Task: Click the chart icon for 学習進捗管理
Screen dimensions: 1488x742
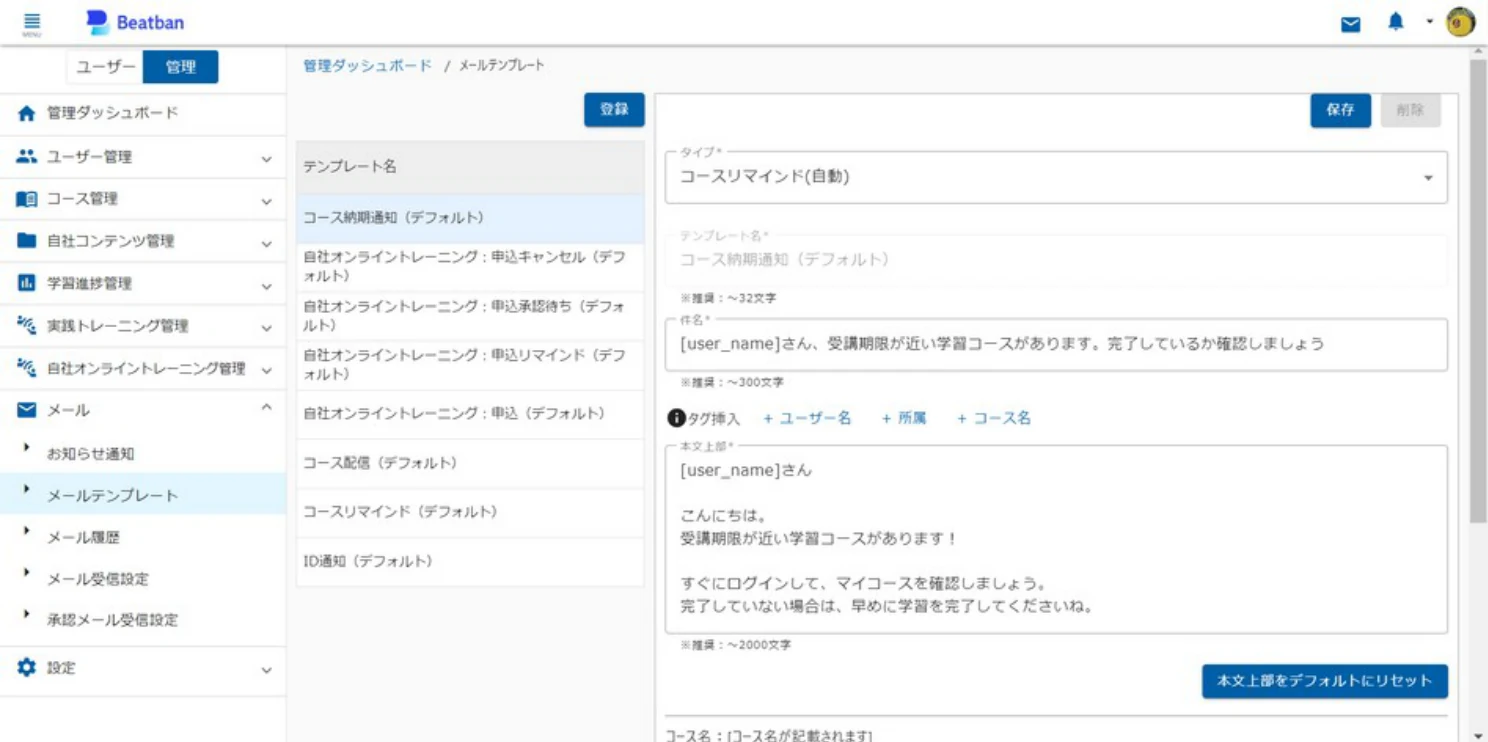Action: [x=27, y=283]
